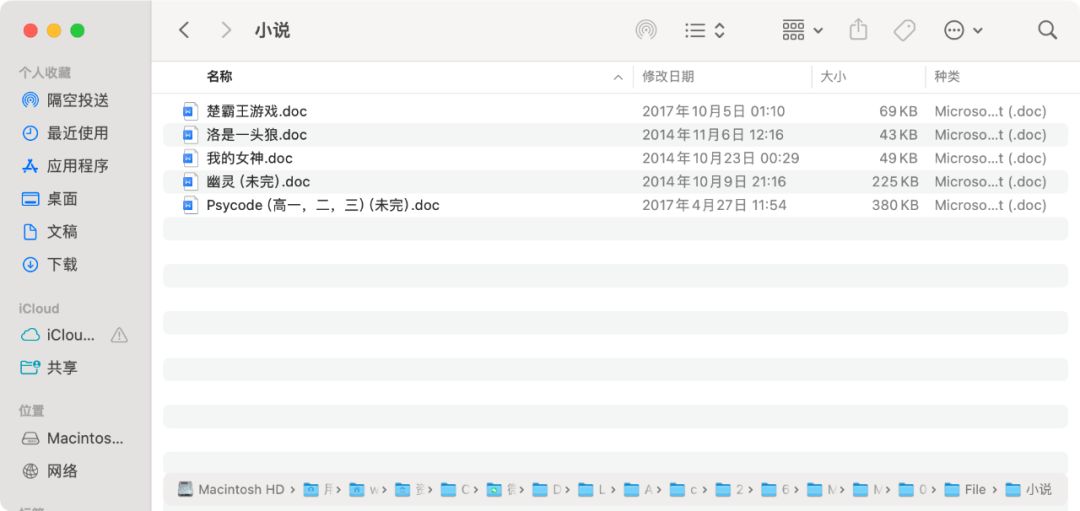Click the 49 KB size value
1080x511 pixels.
pyautogui.click(x=897, y=158)
